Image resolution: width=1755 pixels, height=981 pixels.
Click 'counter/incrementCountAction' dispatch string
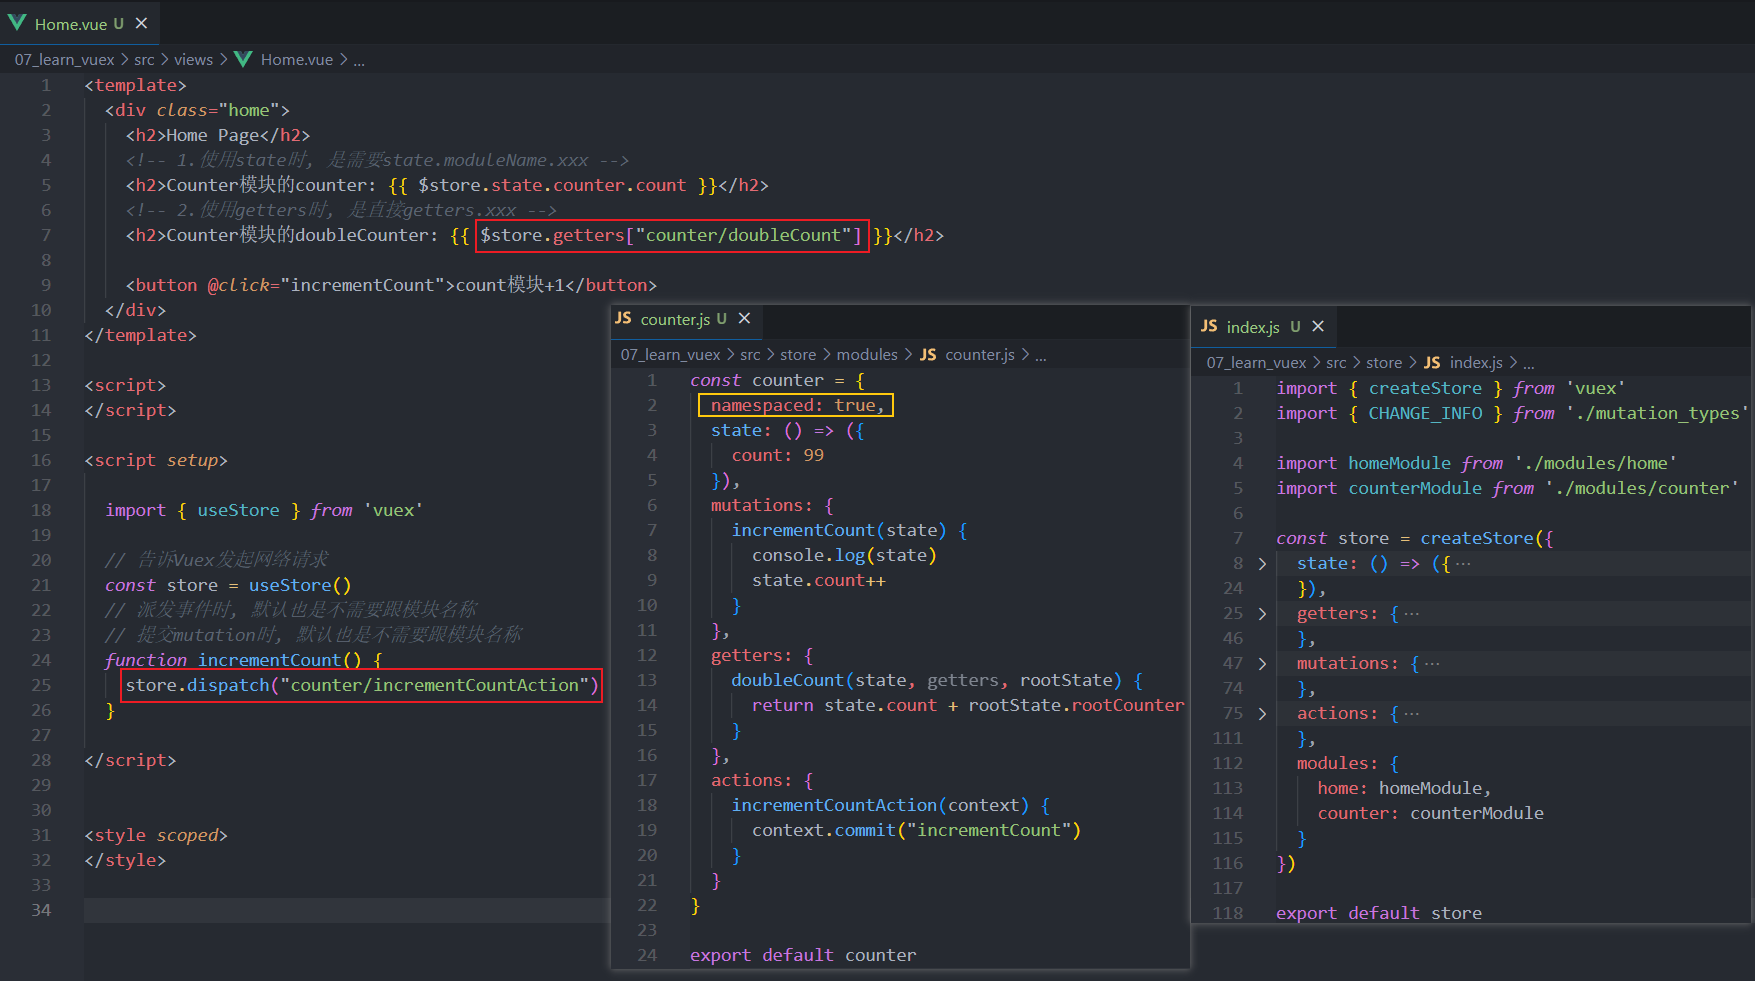click(435, 685)
